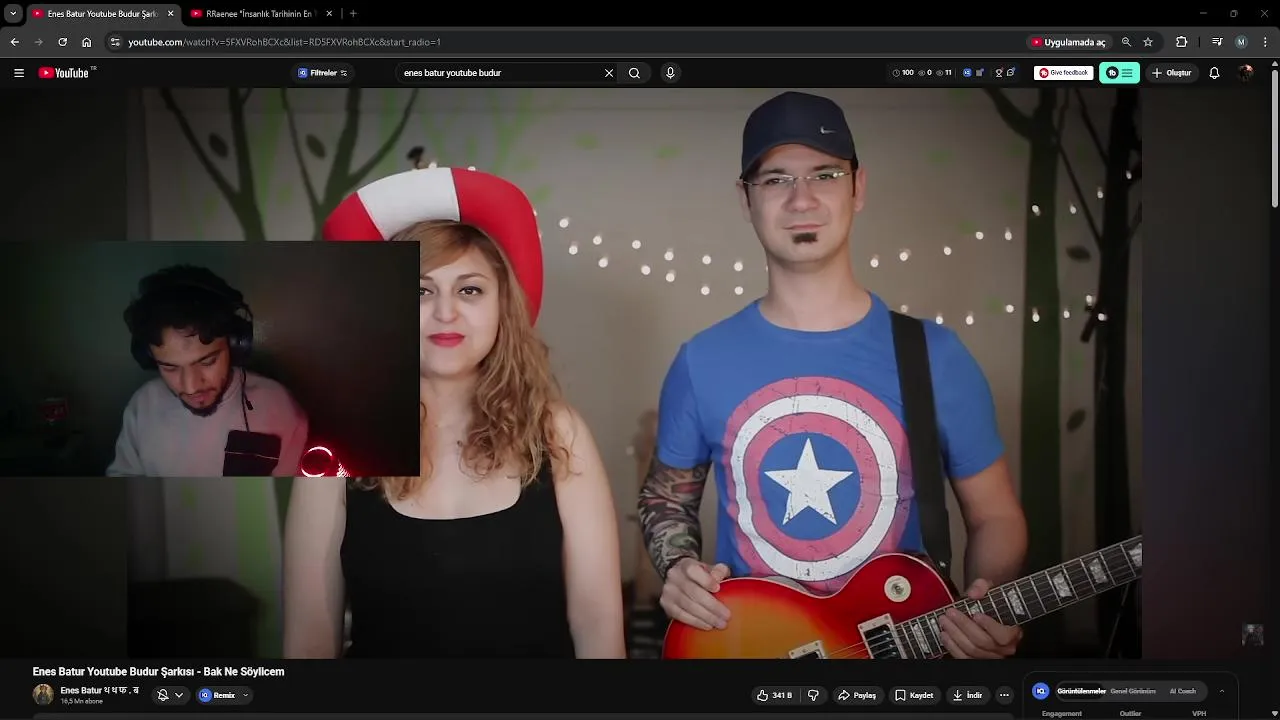Open Enes Batur channel avatar
This screenshot has width=1280, height=720.
click(x=43, y=695)
